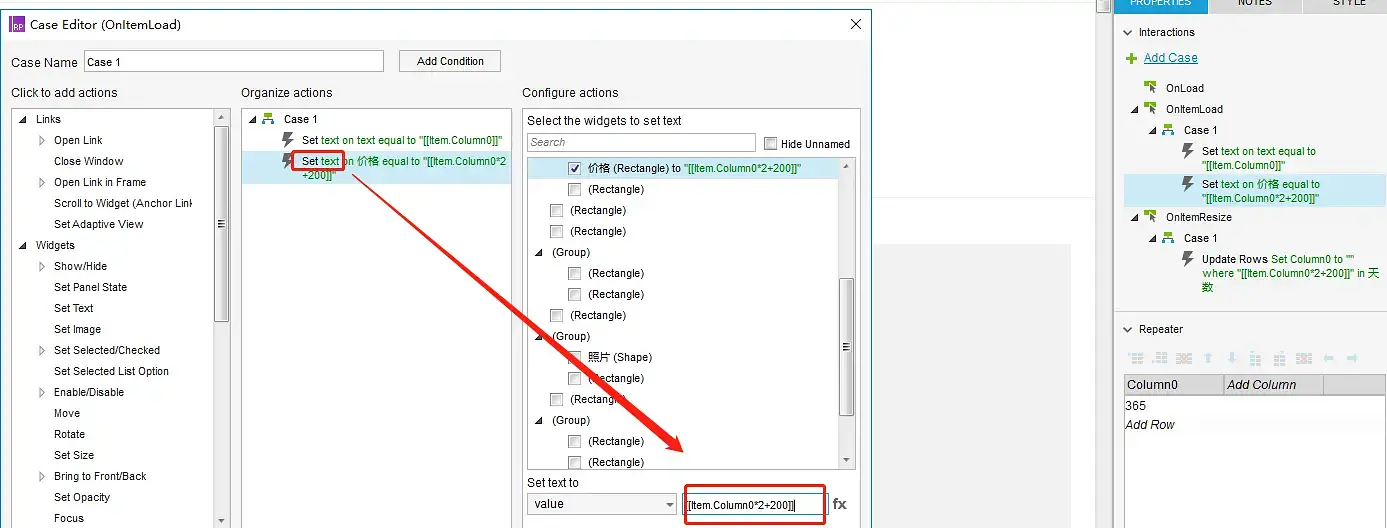Viewport: 1387px width, 528px height.
Task: Expand the Open Link action options
Action: coord(42,141)
